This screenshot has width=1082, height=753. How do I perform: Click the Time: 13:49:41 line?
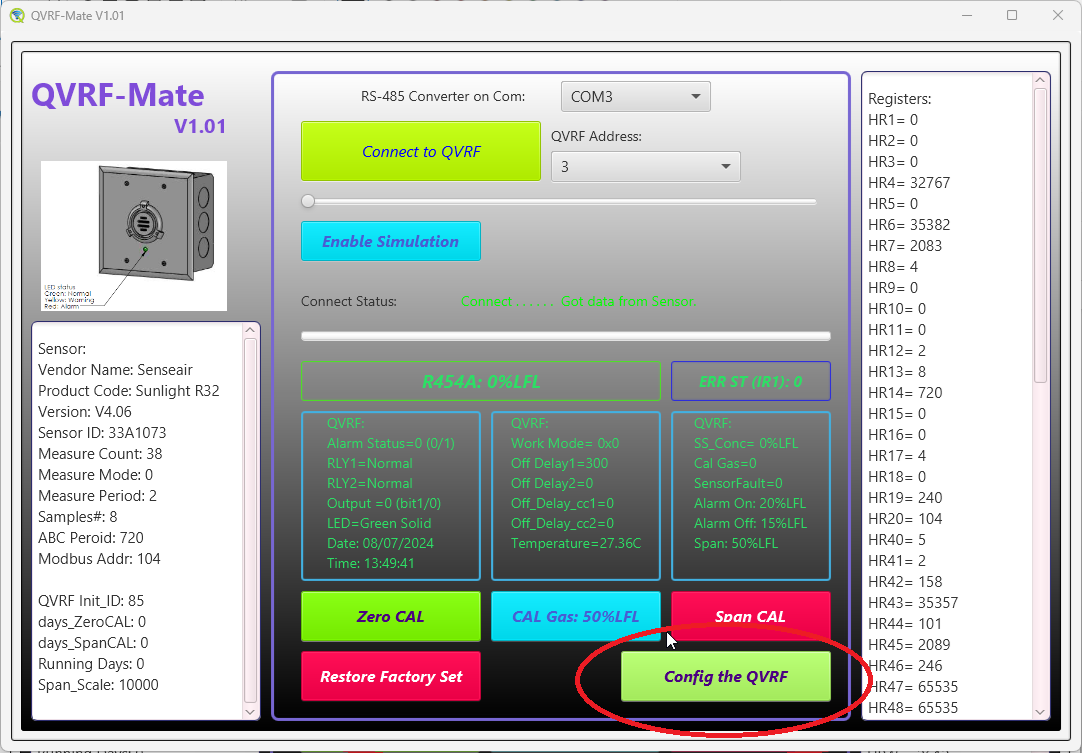(x=371, y=563)
